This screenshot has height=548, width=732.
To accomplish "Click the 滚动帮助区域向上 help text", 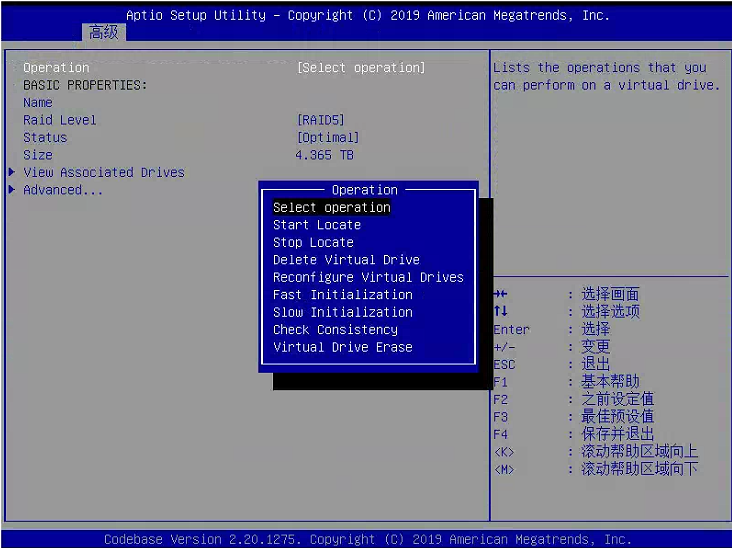I will [x=640, y=451].
